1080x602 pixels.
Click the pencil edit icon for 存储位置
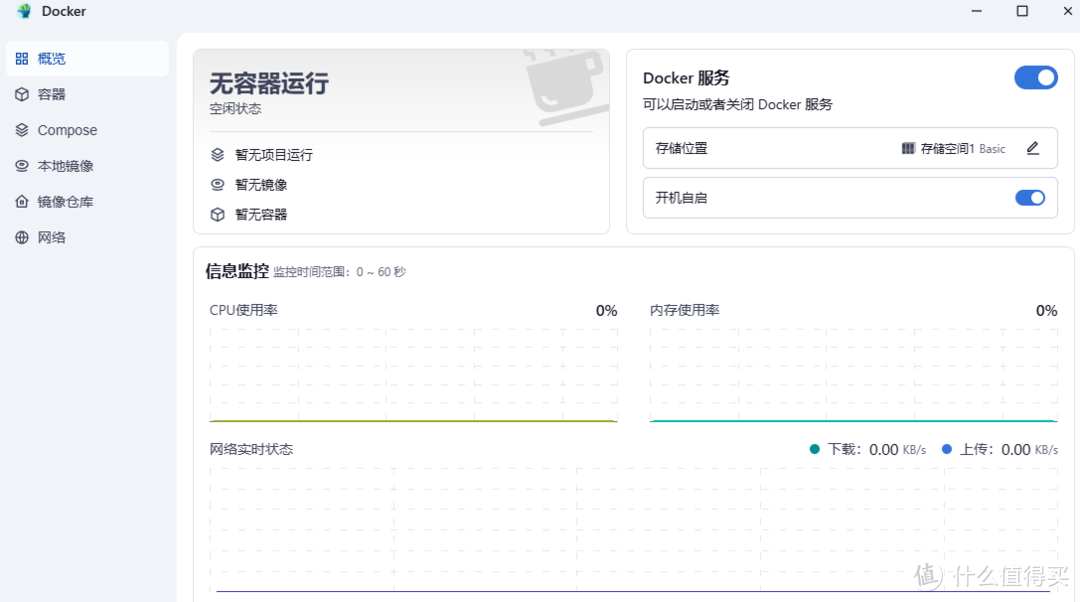point(1033,148)
